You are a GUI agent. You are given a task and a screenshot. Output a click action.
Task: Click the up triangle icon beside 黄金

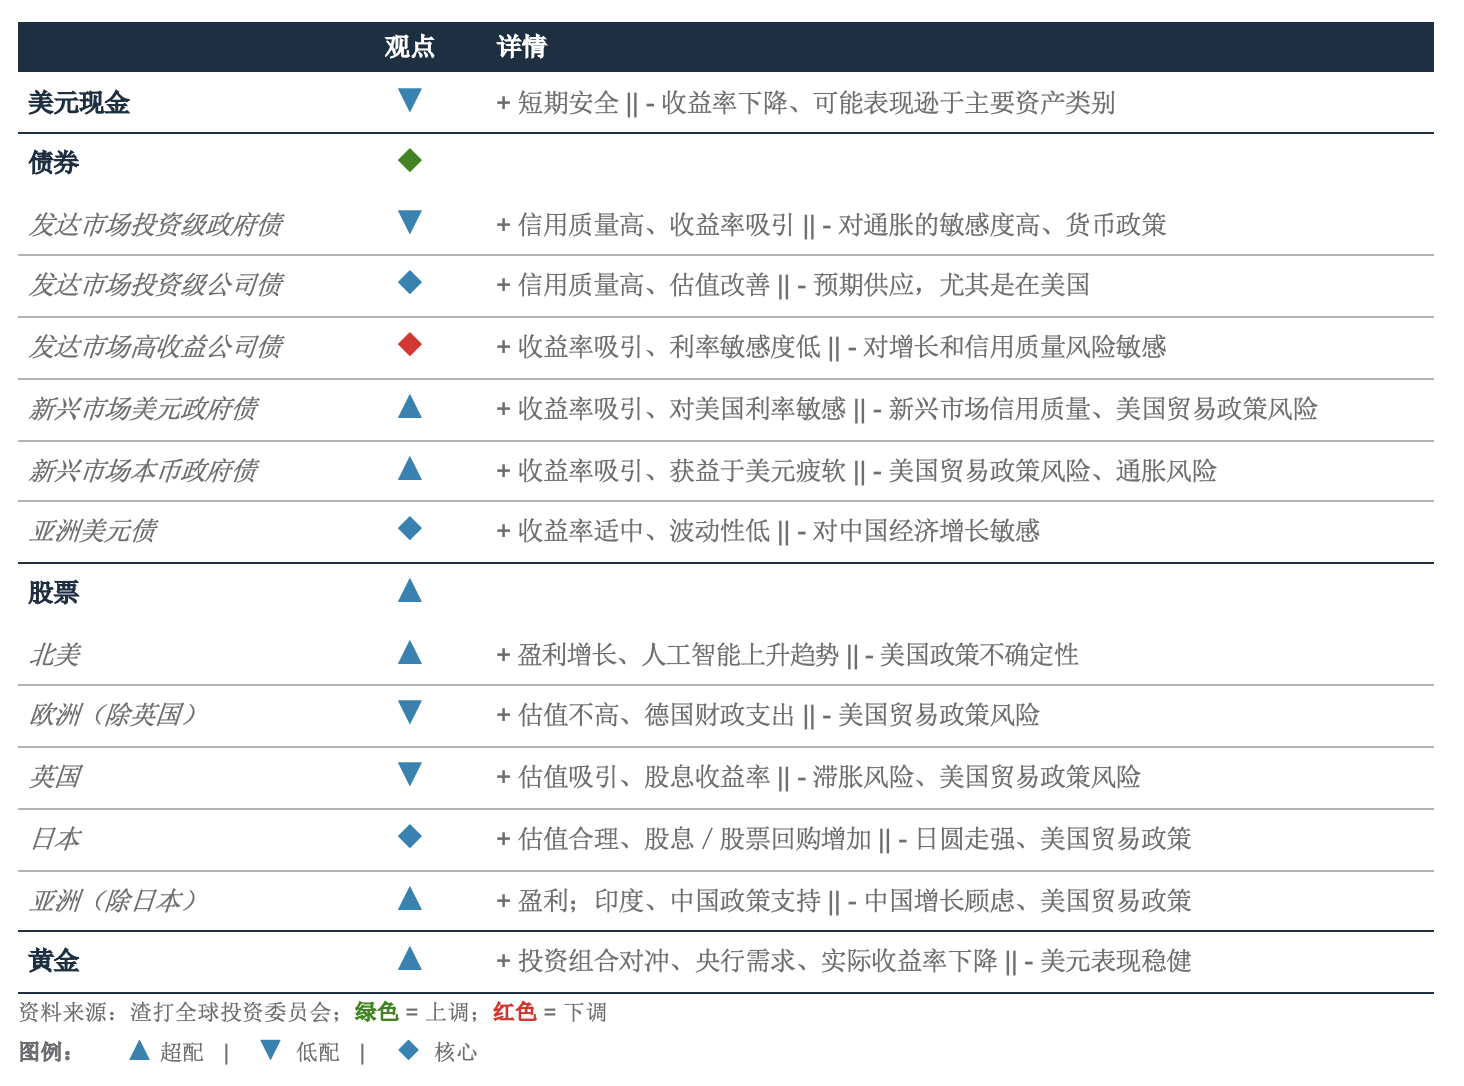click(x=409, y=959)
